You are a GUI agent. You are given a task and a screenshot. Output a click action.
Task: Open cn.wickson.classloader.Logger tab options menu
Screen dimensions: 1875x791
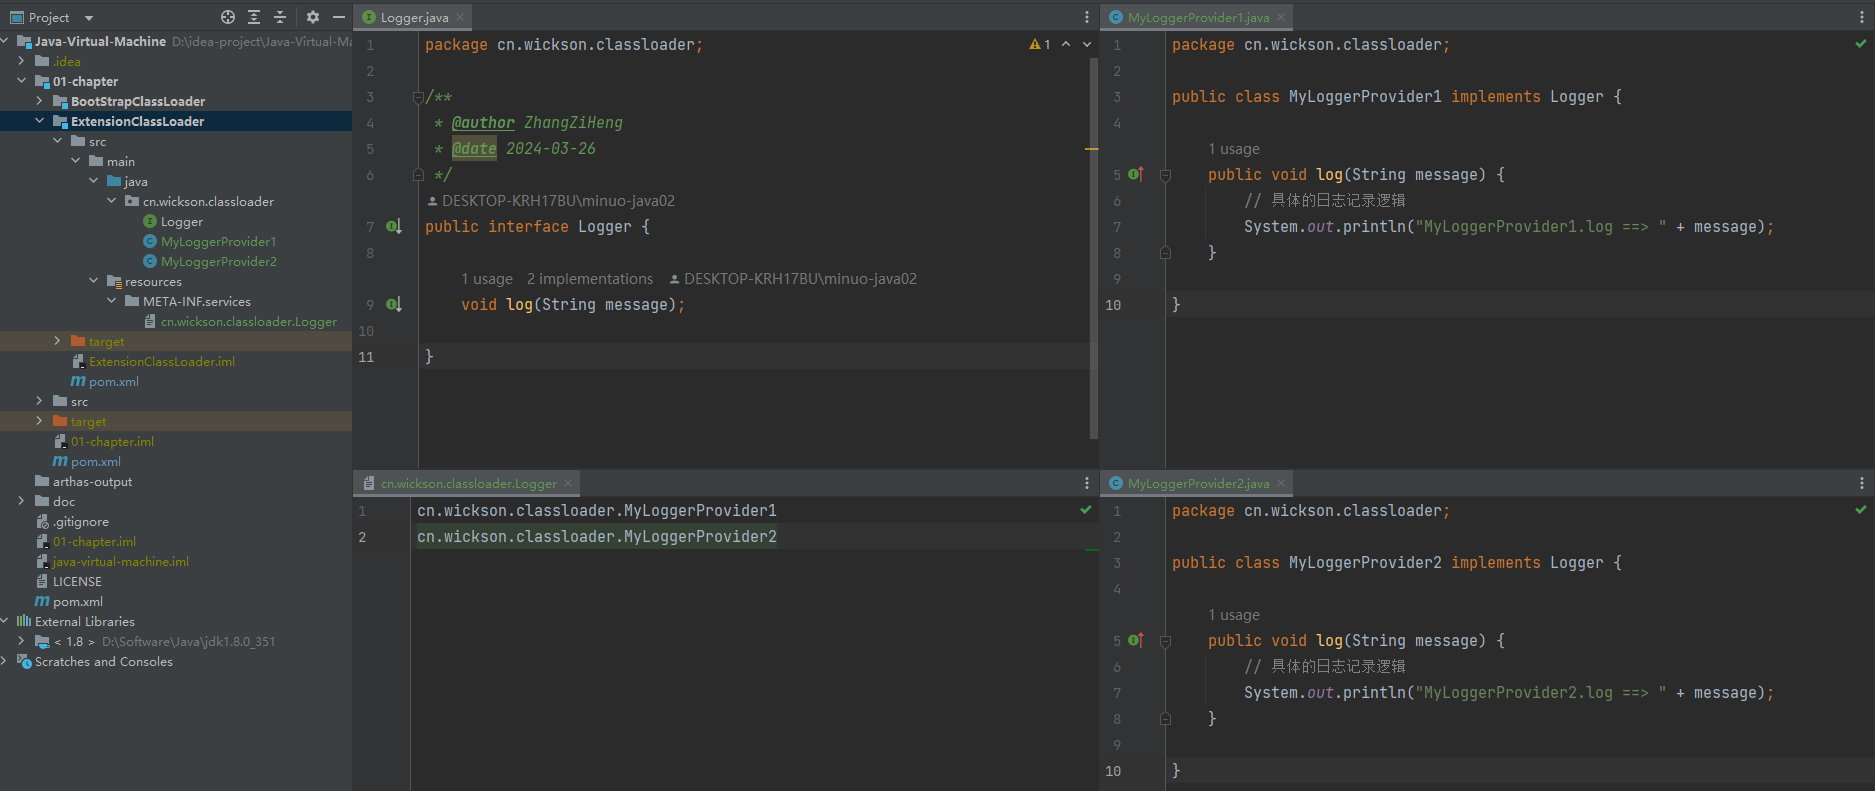tap(1087, 483)
